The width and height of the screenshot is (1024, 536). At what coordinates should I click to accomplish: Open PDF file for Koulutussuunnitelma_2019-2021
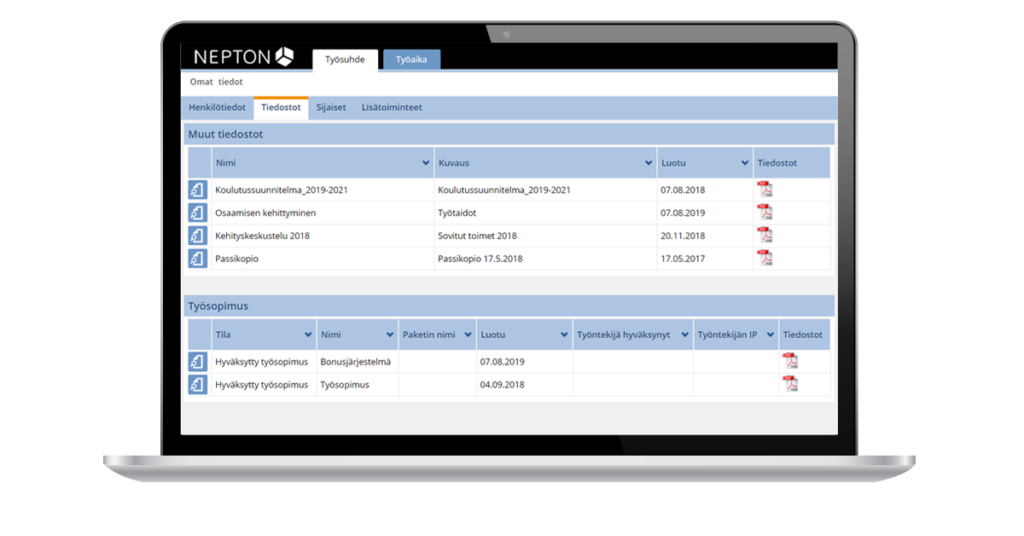764,190
